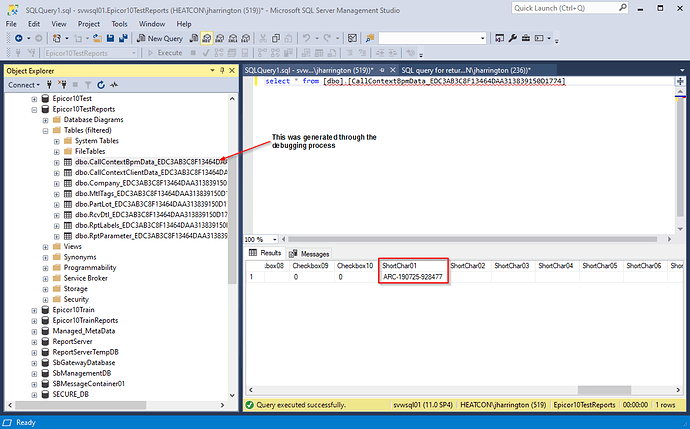
Task: Switch to the Messages tab
Action: pyautogui.click(x=310, y=253)
